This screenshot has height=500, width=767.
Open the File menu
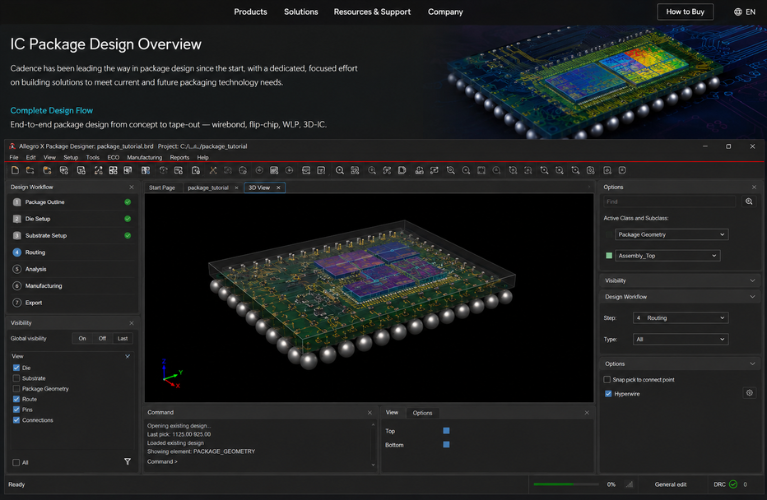[14, 157]
